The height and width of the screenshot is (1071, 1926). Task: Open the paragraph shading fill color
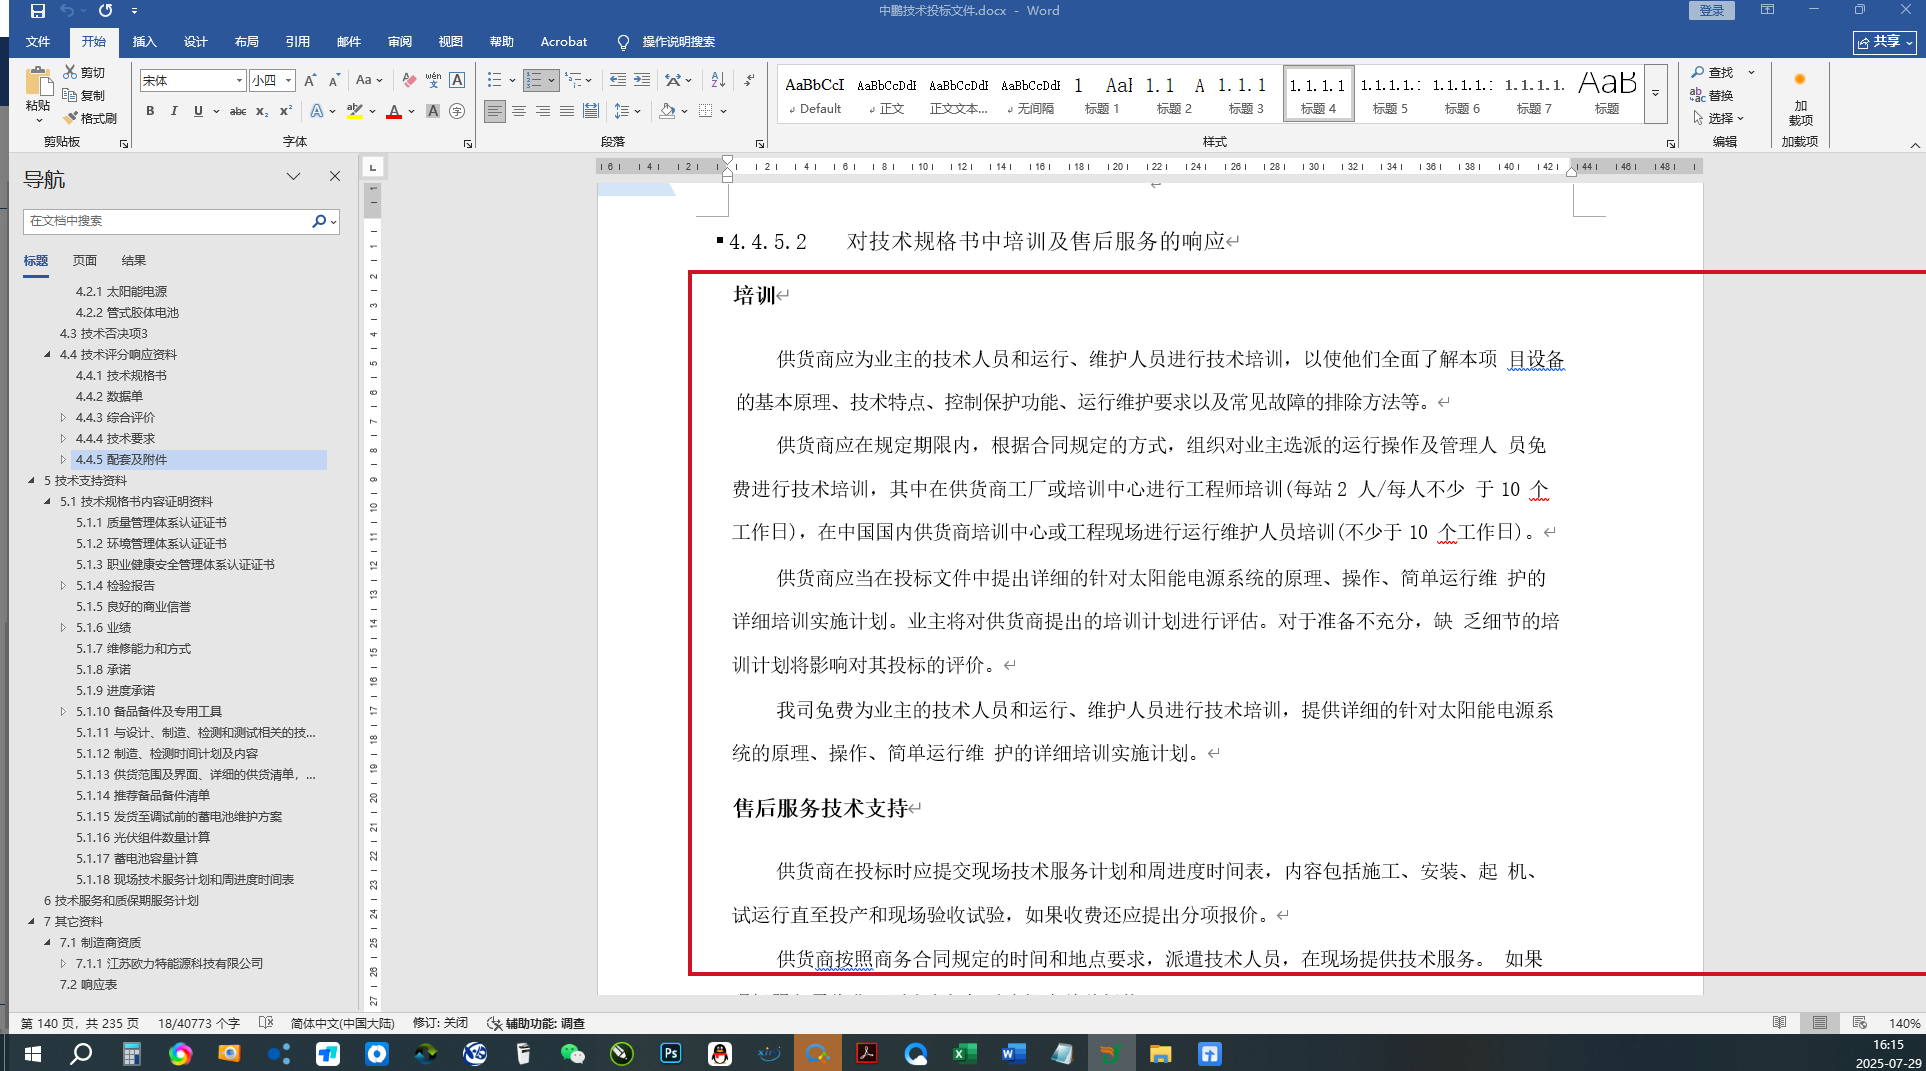tap(667, 111)
